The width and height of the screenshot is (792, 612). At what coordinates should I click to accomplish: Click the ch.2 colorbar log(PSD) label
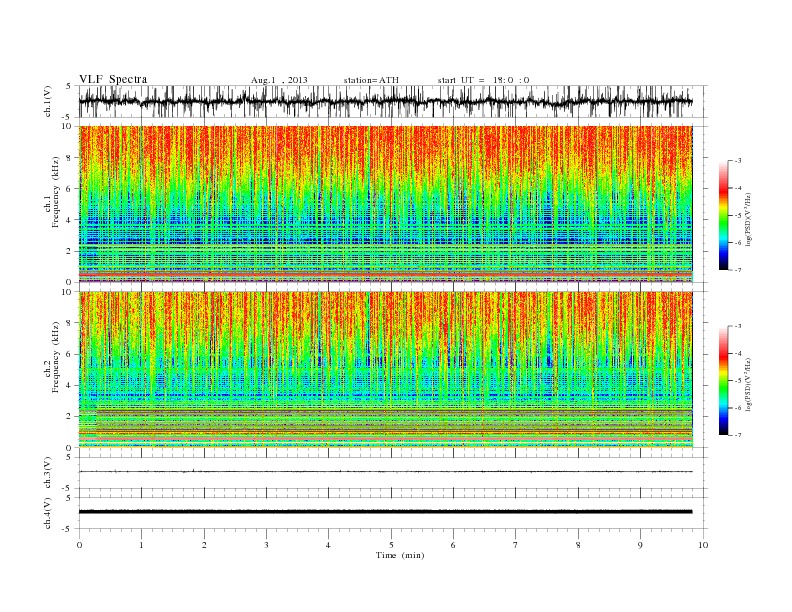(x=749, y=384)
